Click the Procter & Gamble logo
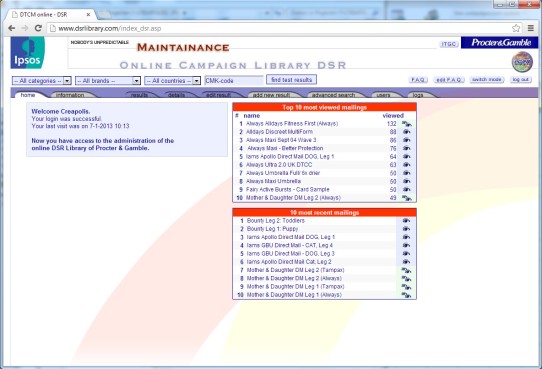This screenshot has height=369, width=542. pos(499,42)
